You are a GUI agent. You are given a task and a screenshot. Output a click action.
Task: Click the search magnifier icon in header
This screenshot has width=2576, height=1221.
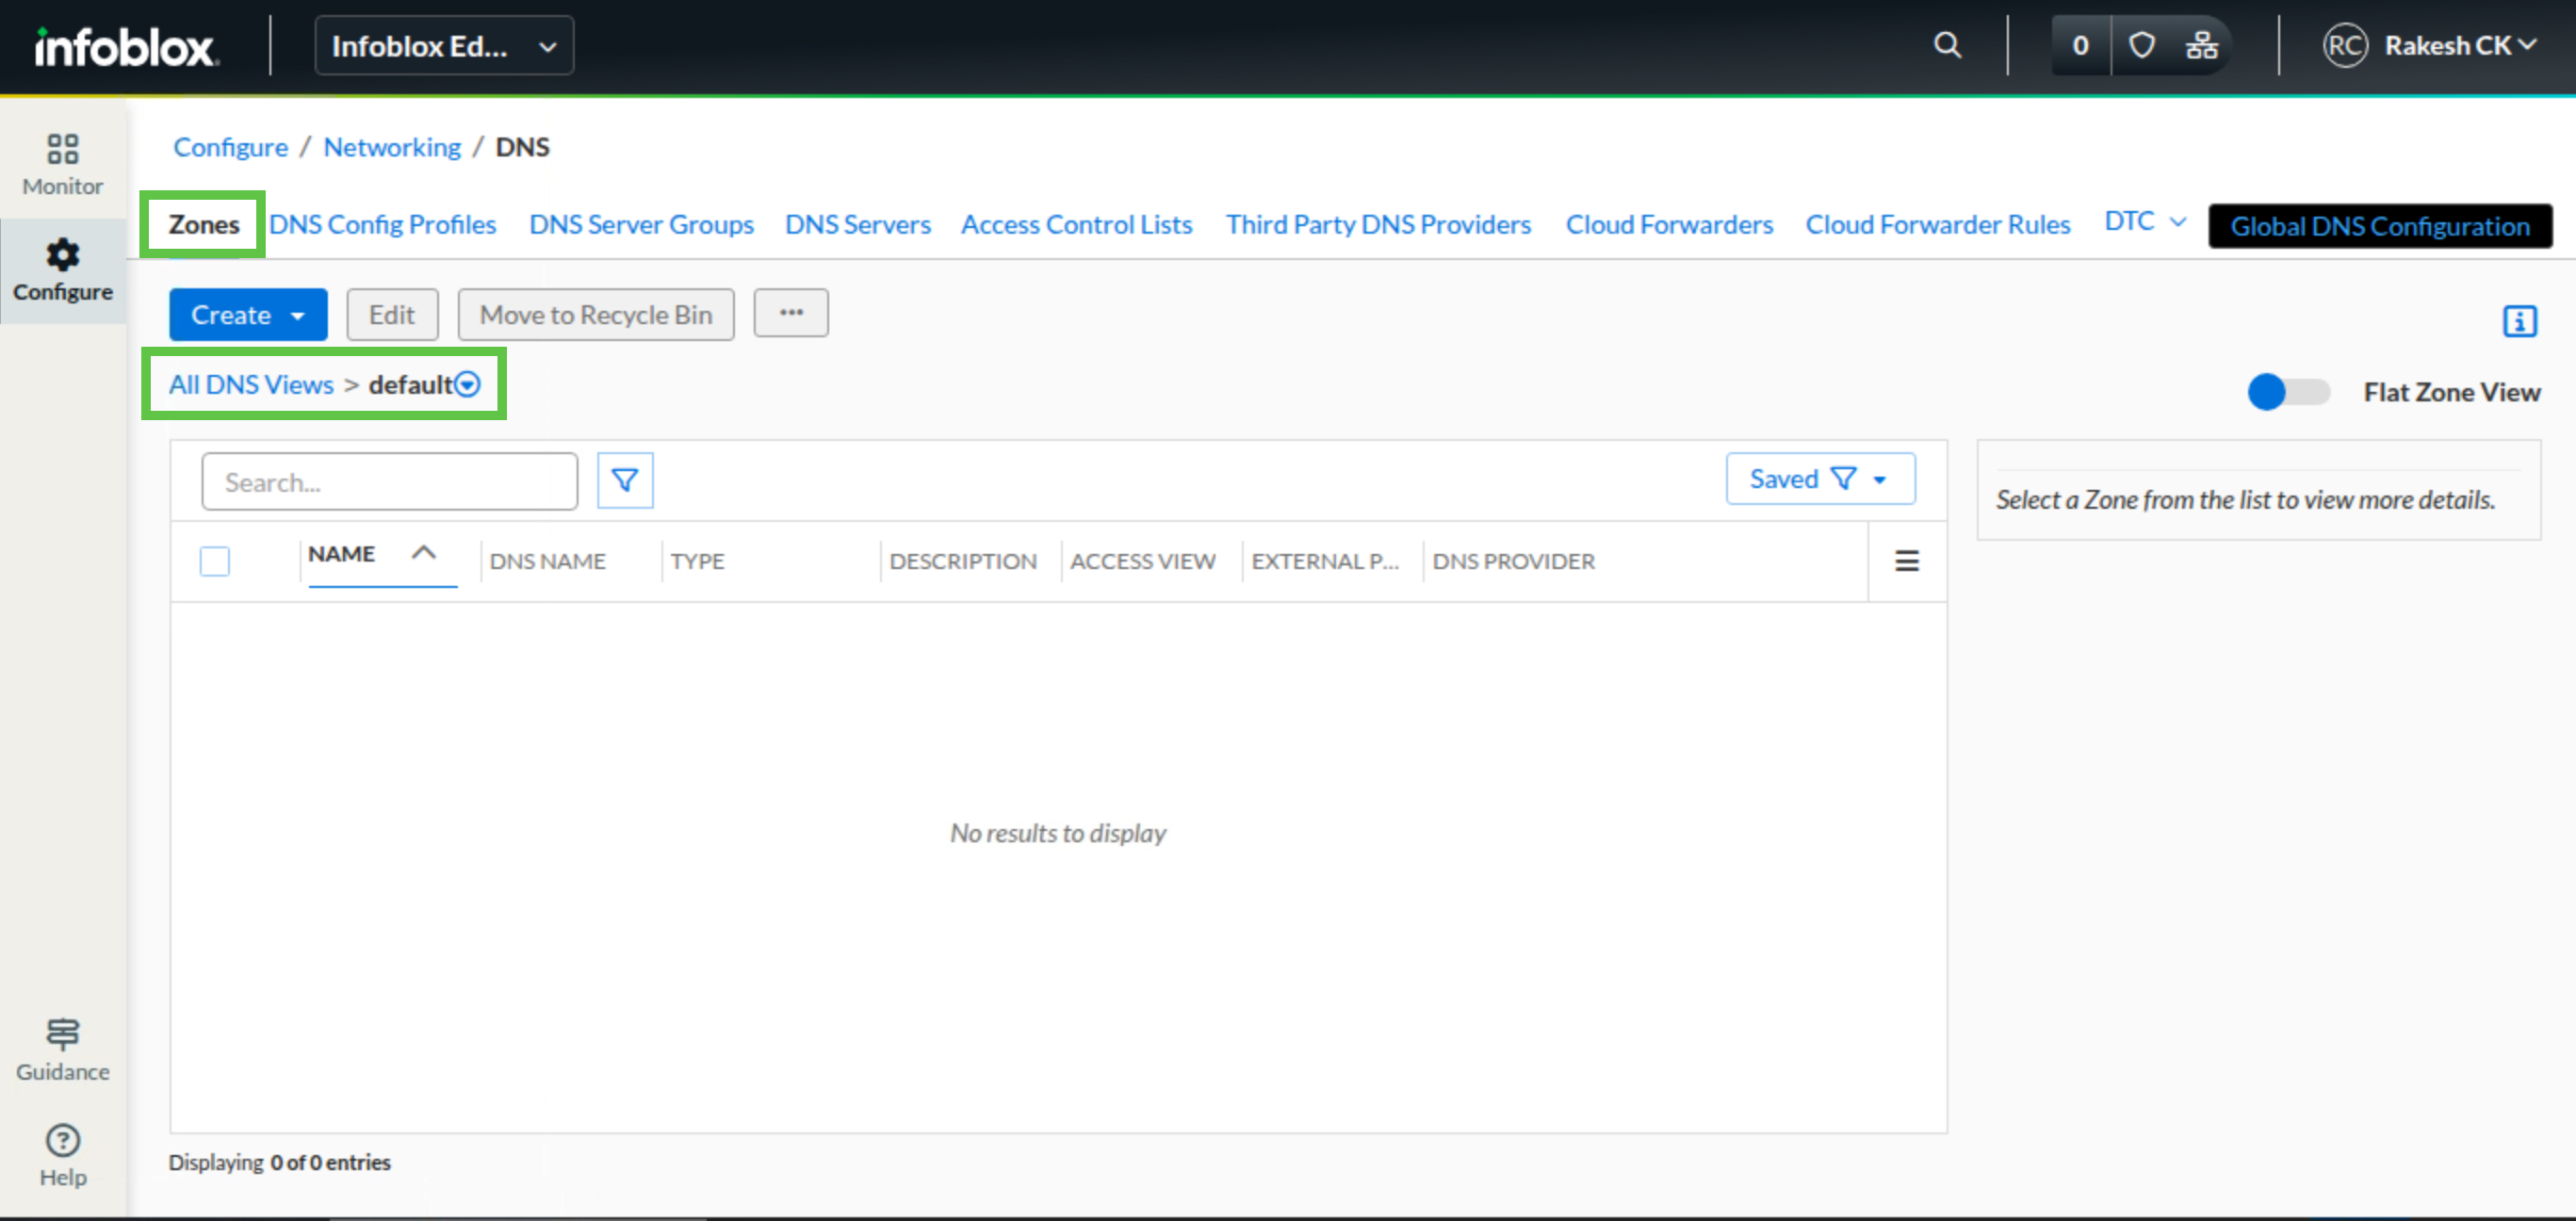point(1946,45)
